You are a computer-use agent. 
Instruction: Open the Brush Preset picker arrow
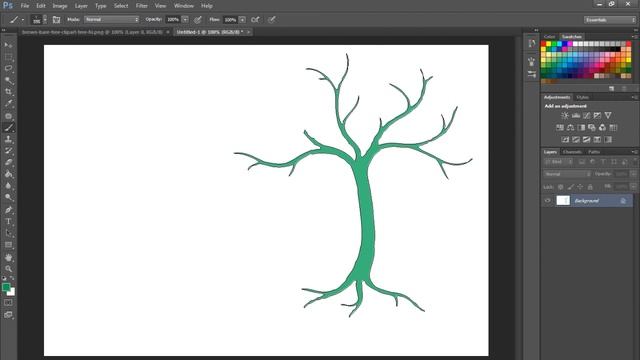(45, 20)
